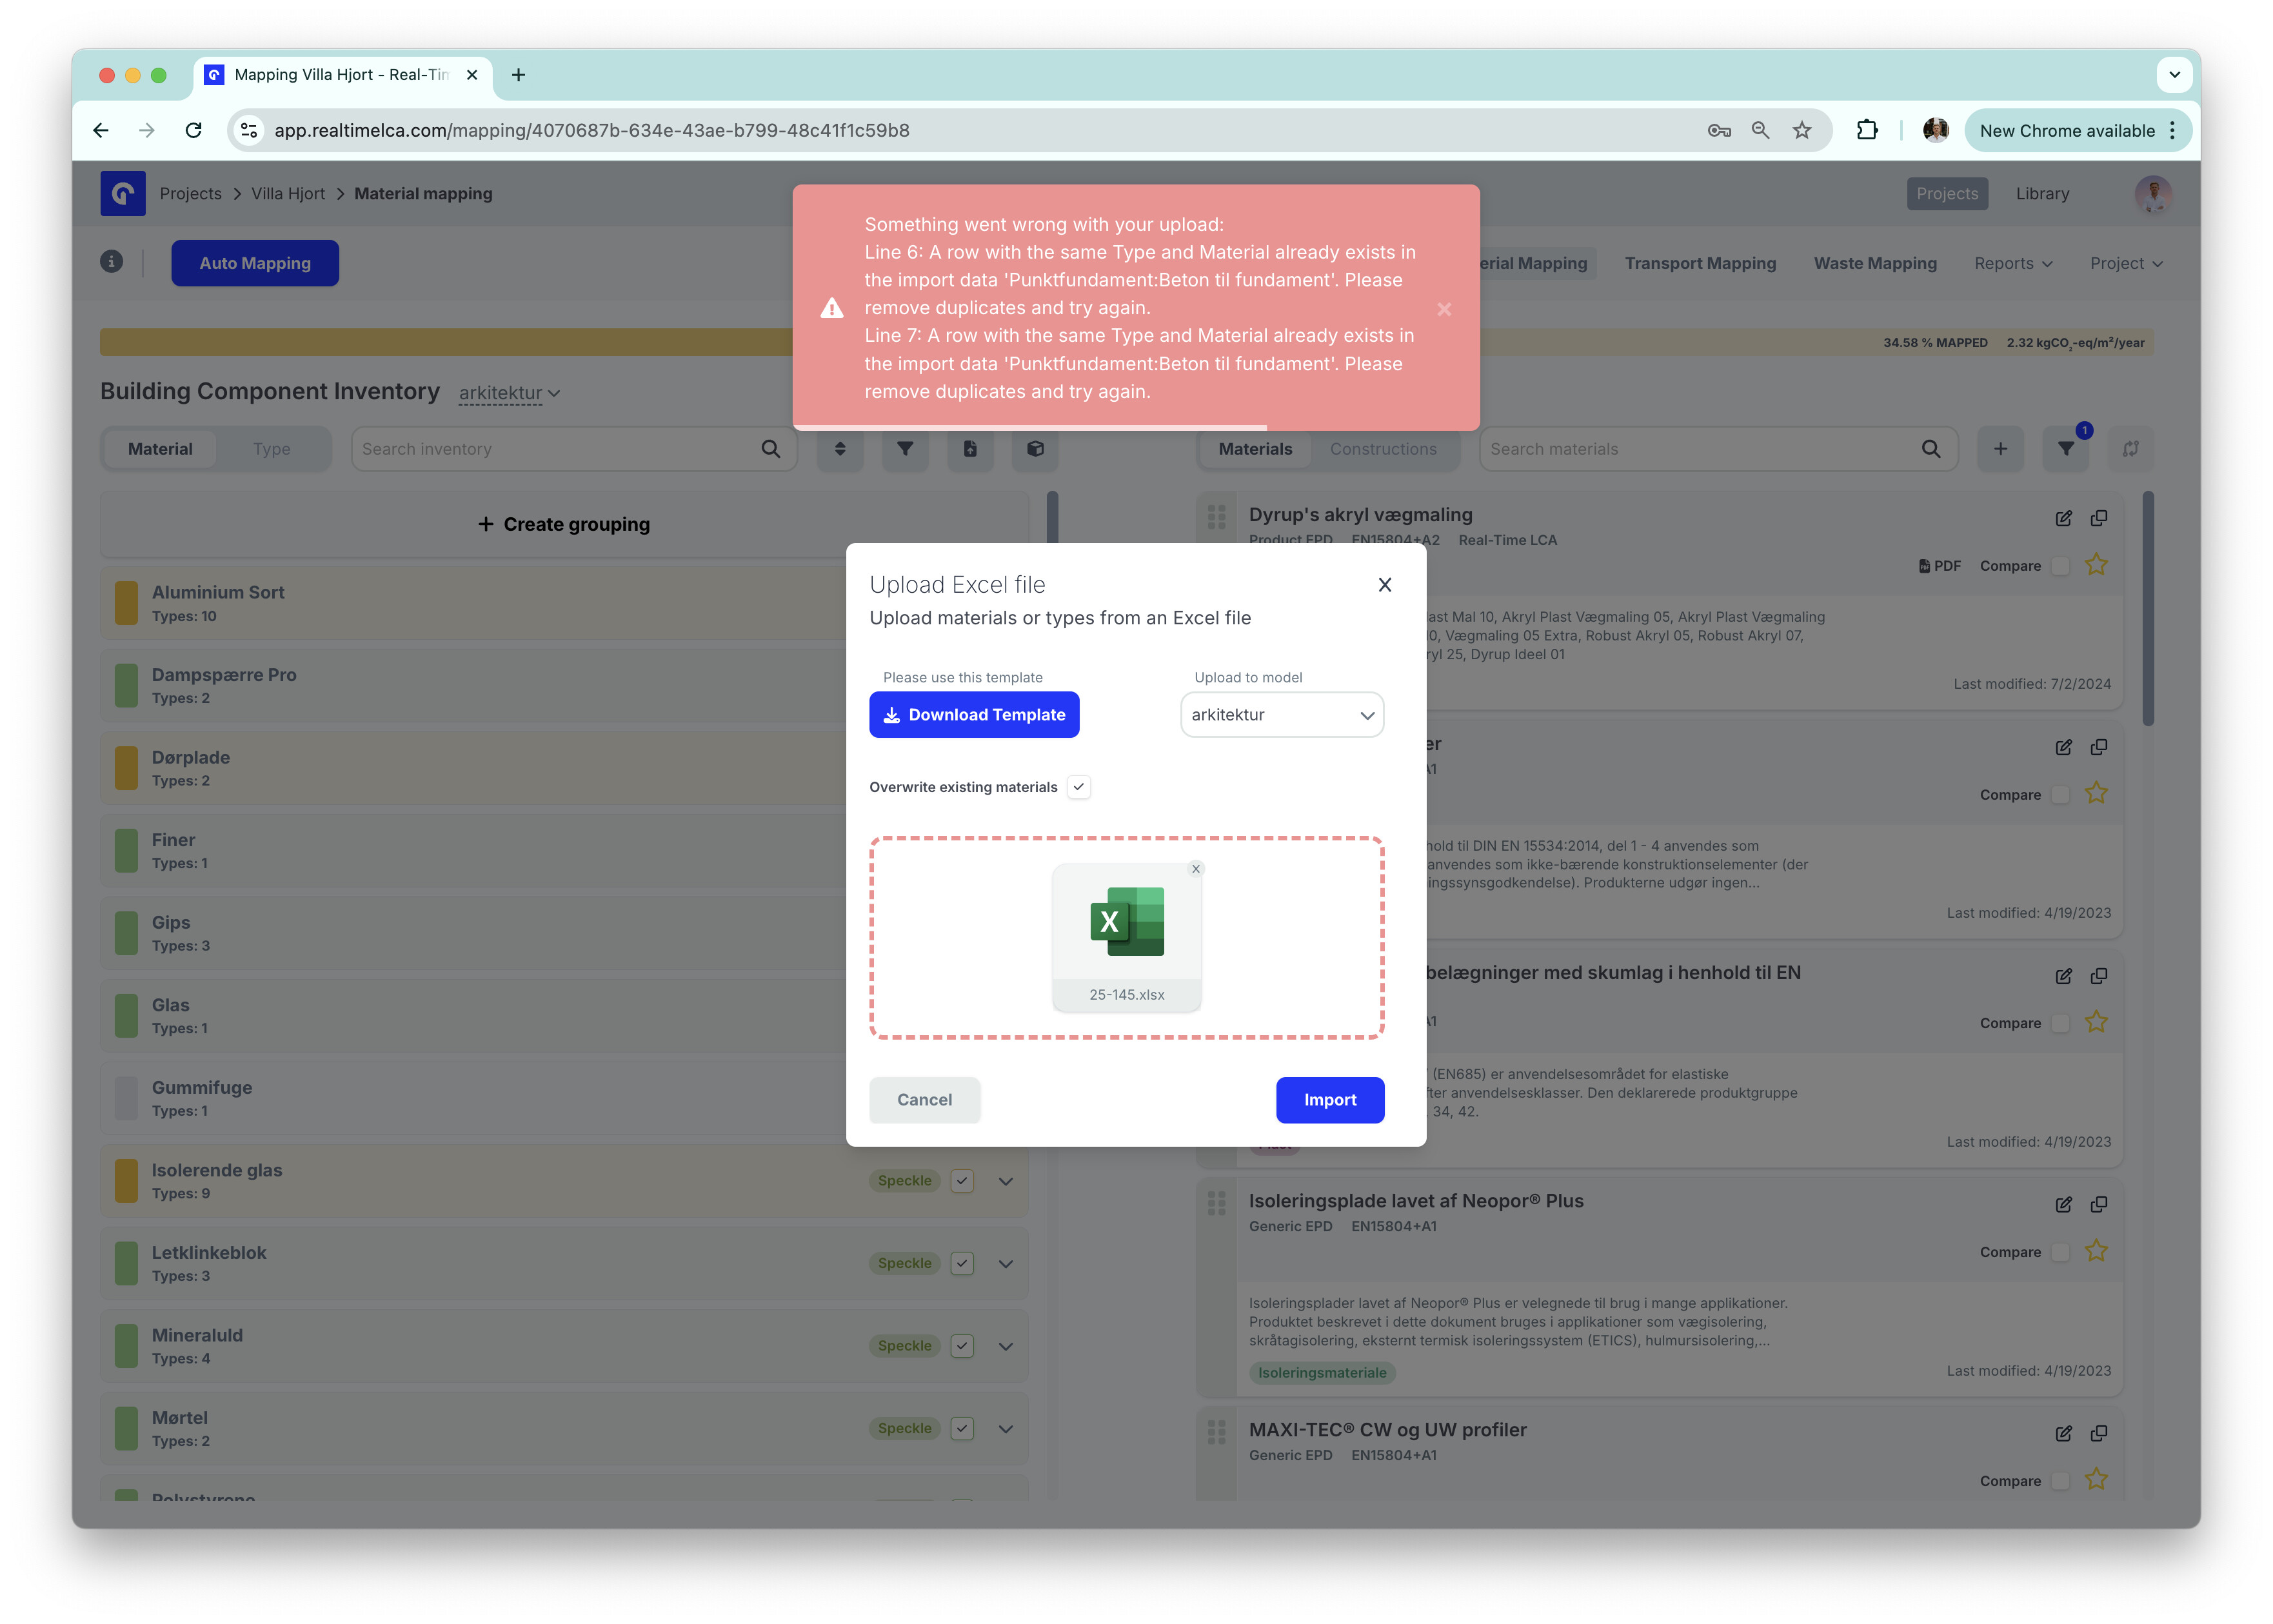Image resolution: width=2273 pixels, height=1624 pixels.
Task: Toggle the Isolerende glas row checkbox
Action: (x=961, y=1181)
